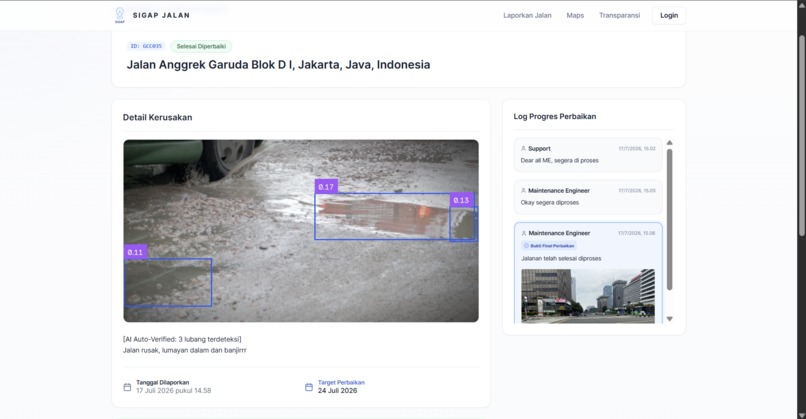This screenshot has width=806, height=419.
Task: Open the Transparansi menu item
Action: (619, 15)
